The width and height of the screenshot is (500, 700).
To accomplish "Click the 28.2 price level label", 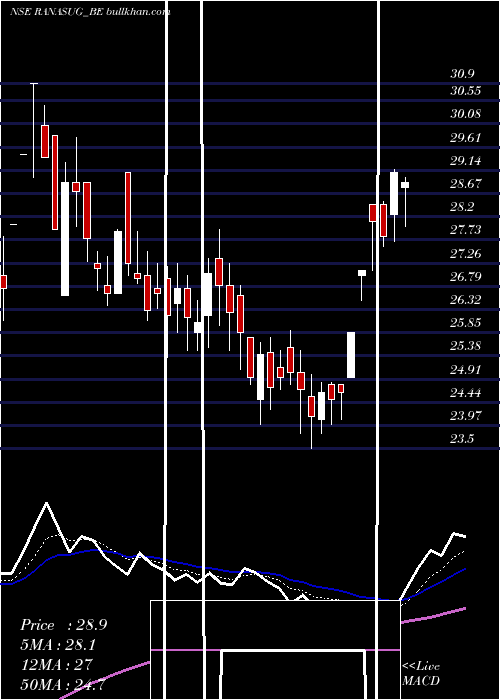I will 462,207.
